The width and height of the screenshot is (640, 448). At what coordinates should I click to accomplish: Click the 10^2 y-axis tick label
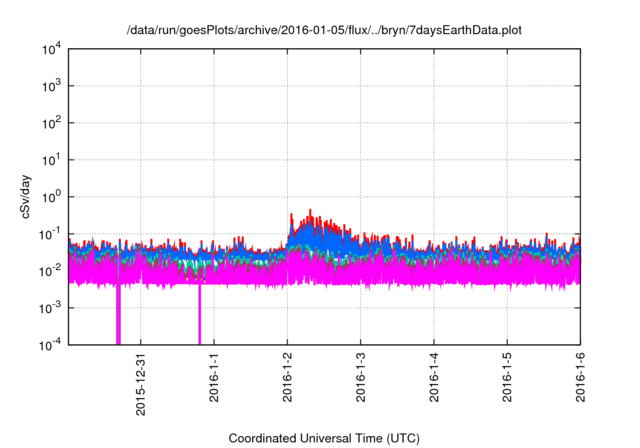[x=51, y=123]
